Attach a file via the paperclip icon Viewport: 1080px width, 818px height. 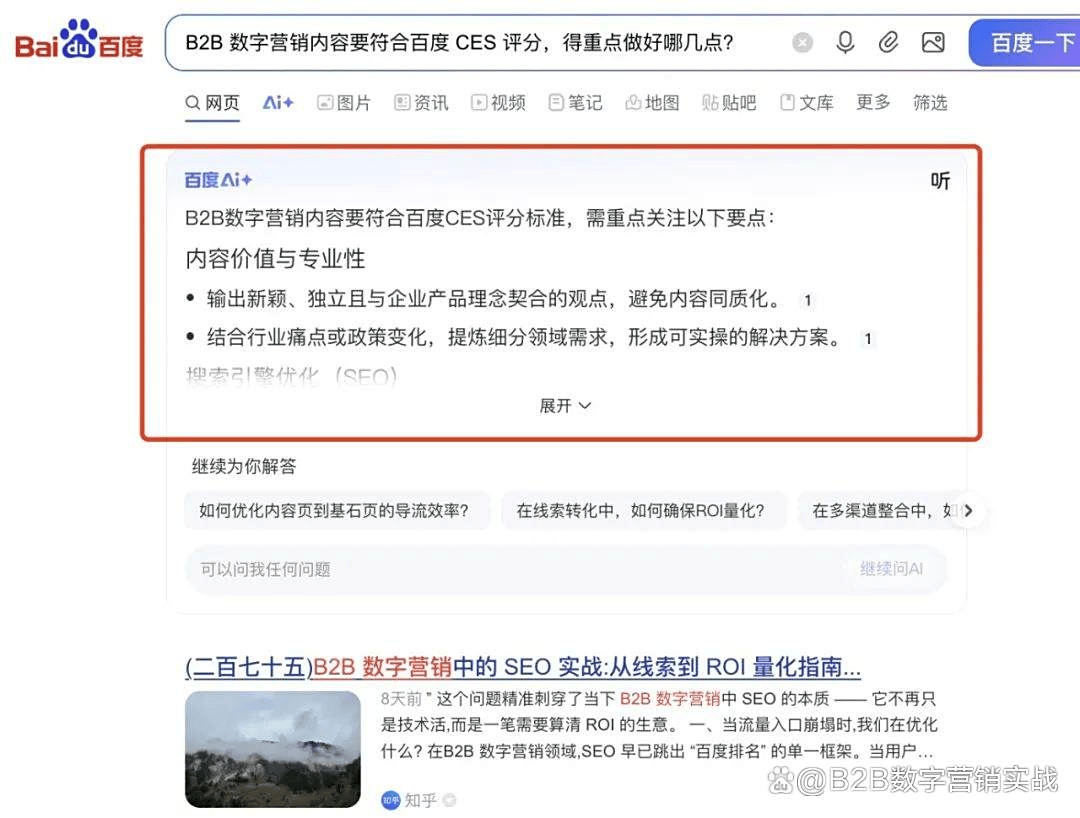pos(889,43)
